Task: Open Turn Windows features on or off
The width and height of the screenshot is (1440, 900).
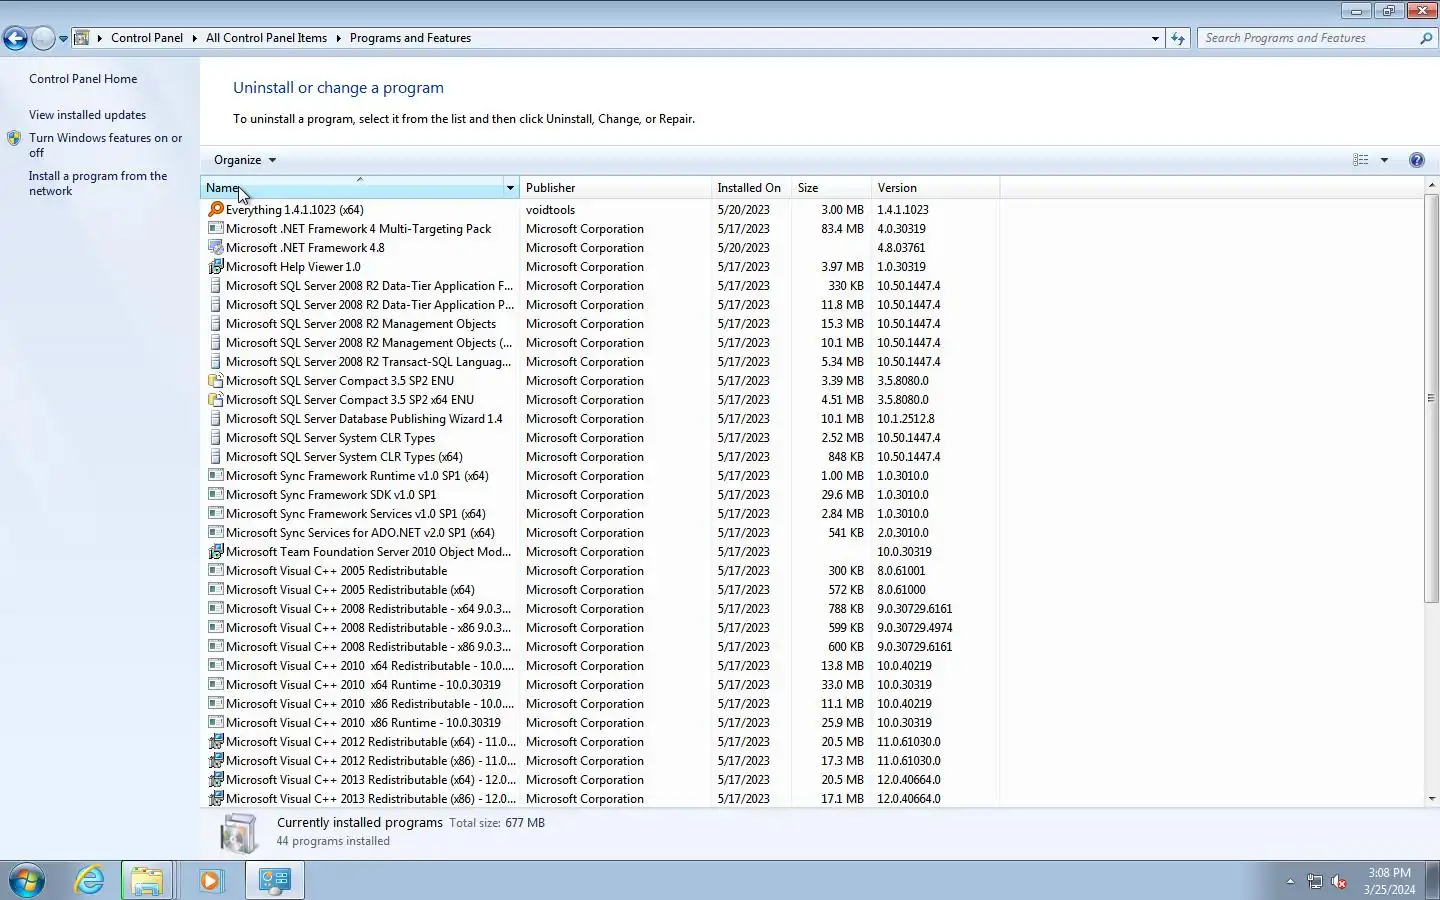Action: pos(105,145)
